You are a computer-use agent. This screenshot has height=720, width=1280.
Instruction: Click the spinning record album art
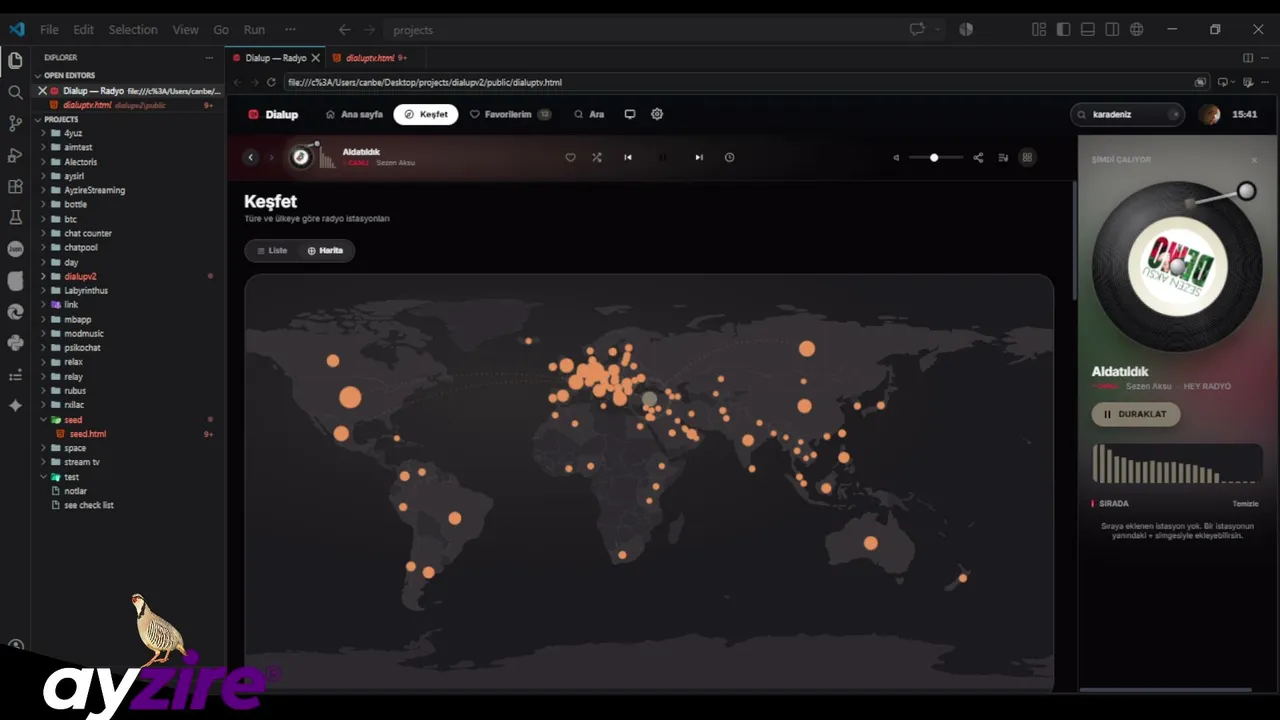coord(1177,267)
